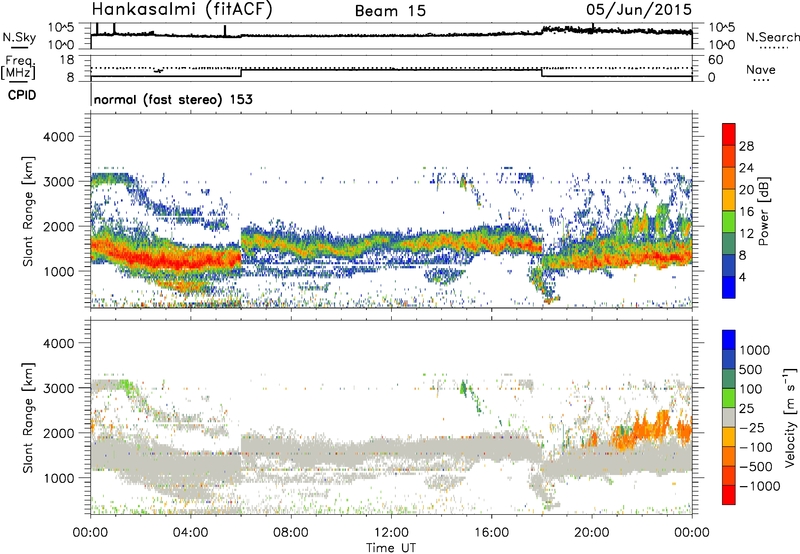Click the 05/Jun/2015 date label
This screenshot has height=554, width=800.
point(639,9)
